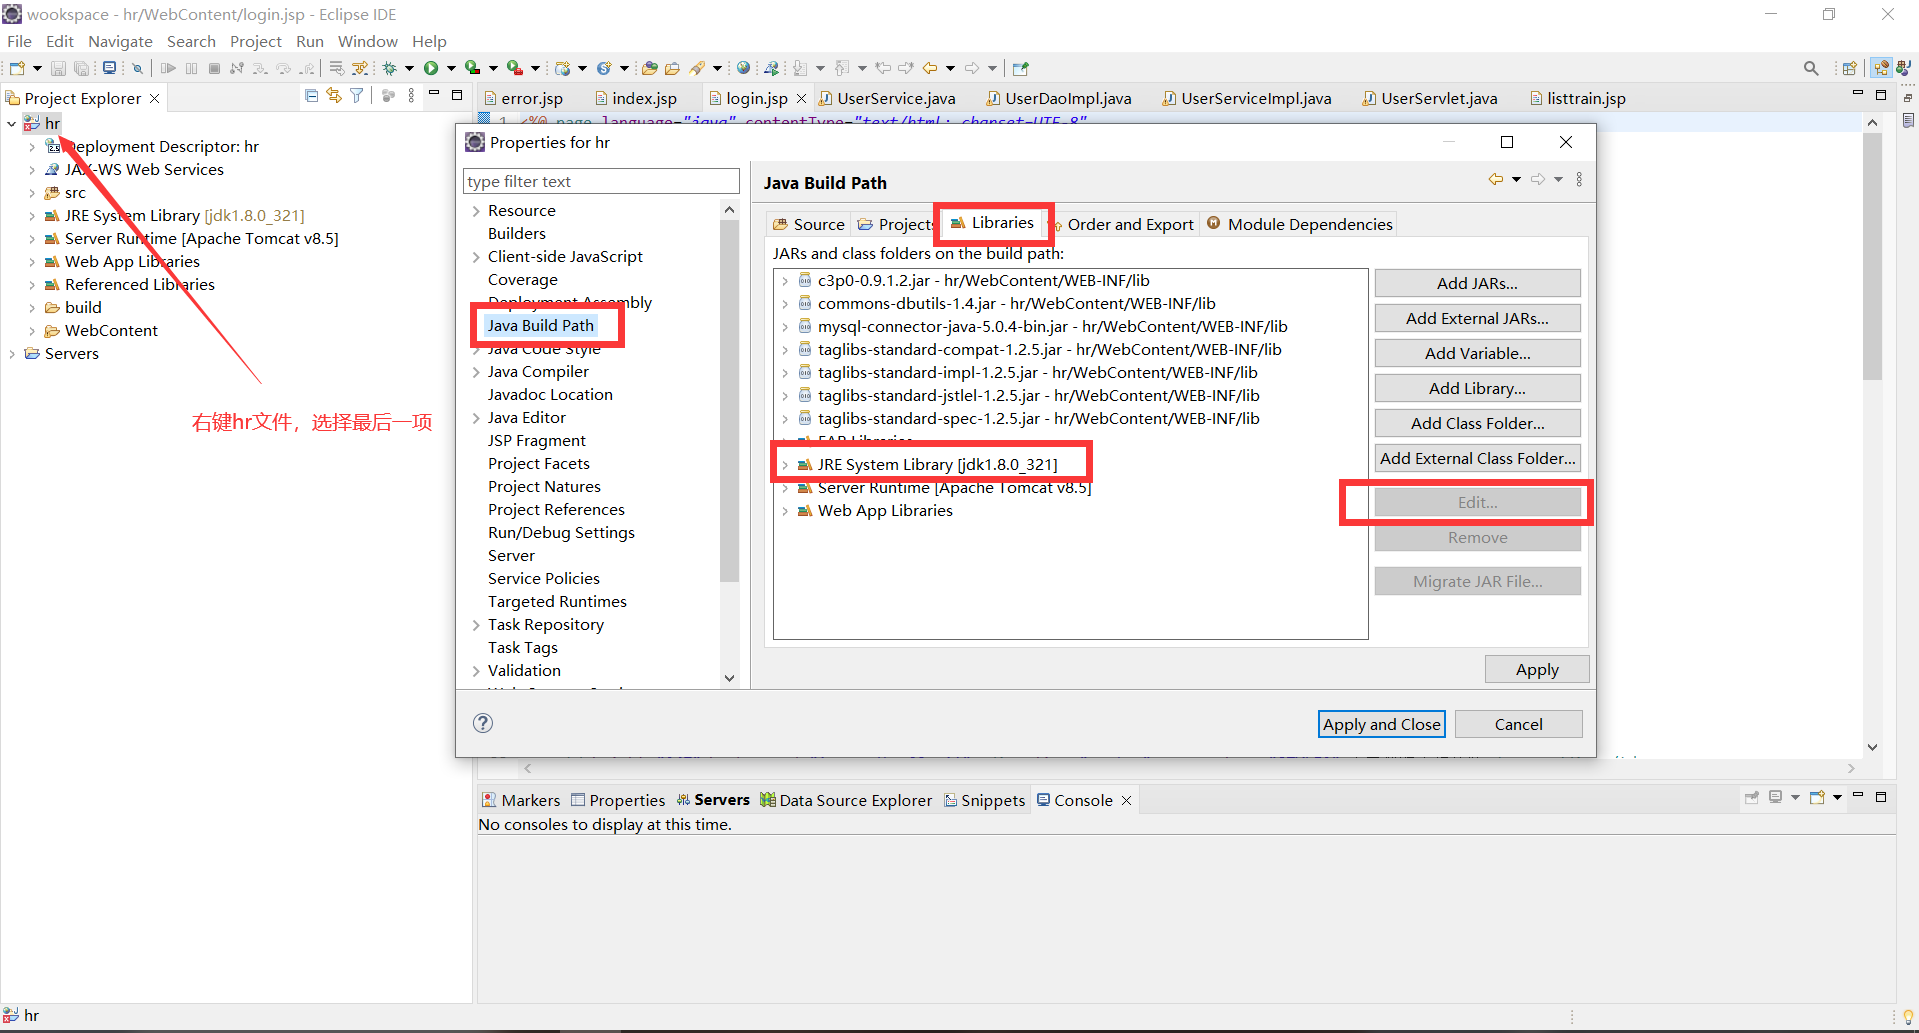Expand the Validation category
Image resolution: width=1919 pixels, height=1033 pixels.
pyautogui.click(x=476, y=671)
